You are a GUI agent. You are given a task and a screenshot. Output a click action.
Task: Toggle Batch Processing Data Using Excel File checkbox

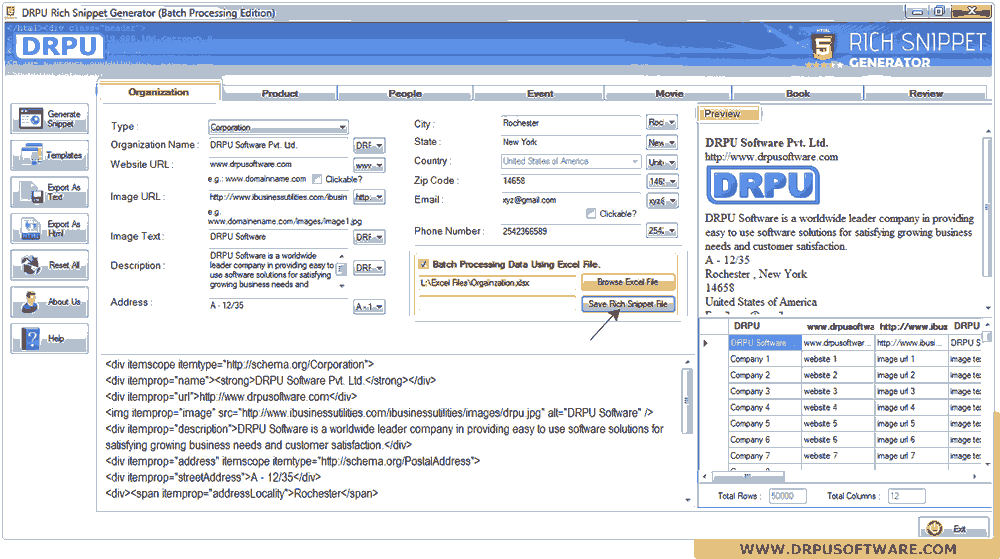click(423, 264)
